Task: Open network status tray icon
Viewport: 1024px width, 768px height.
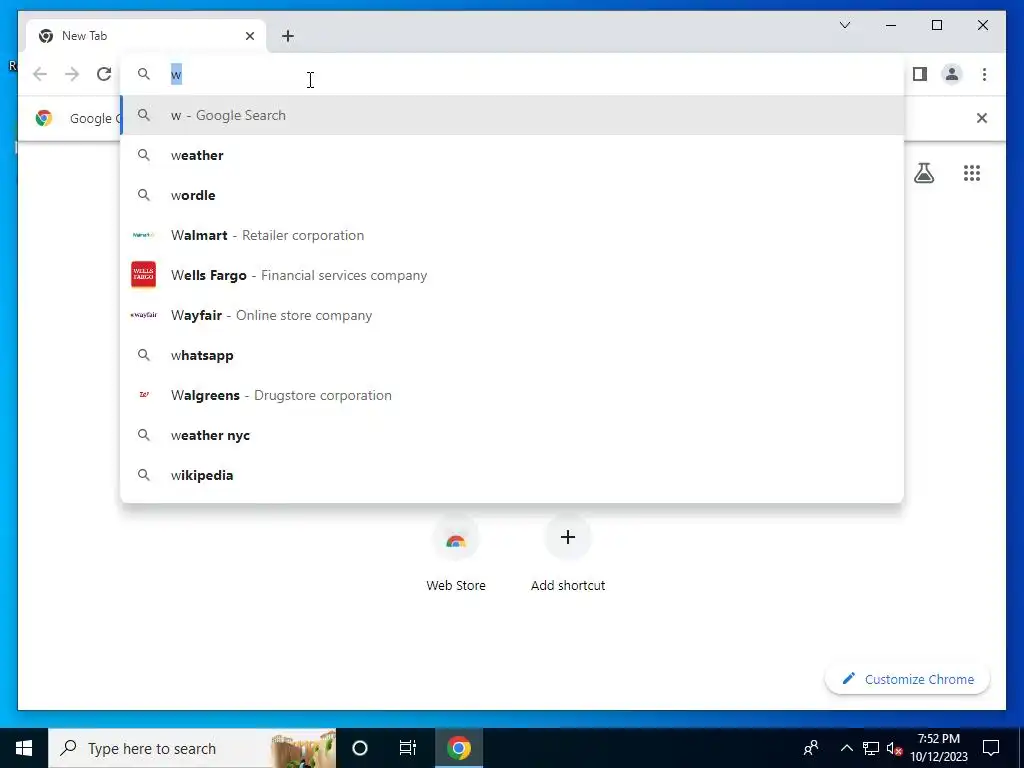Action: click(871, 748)
